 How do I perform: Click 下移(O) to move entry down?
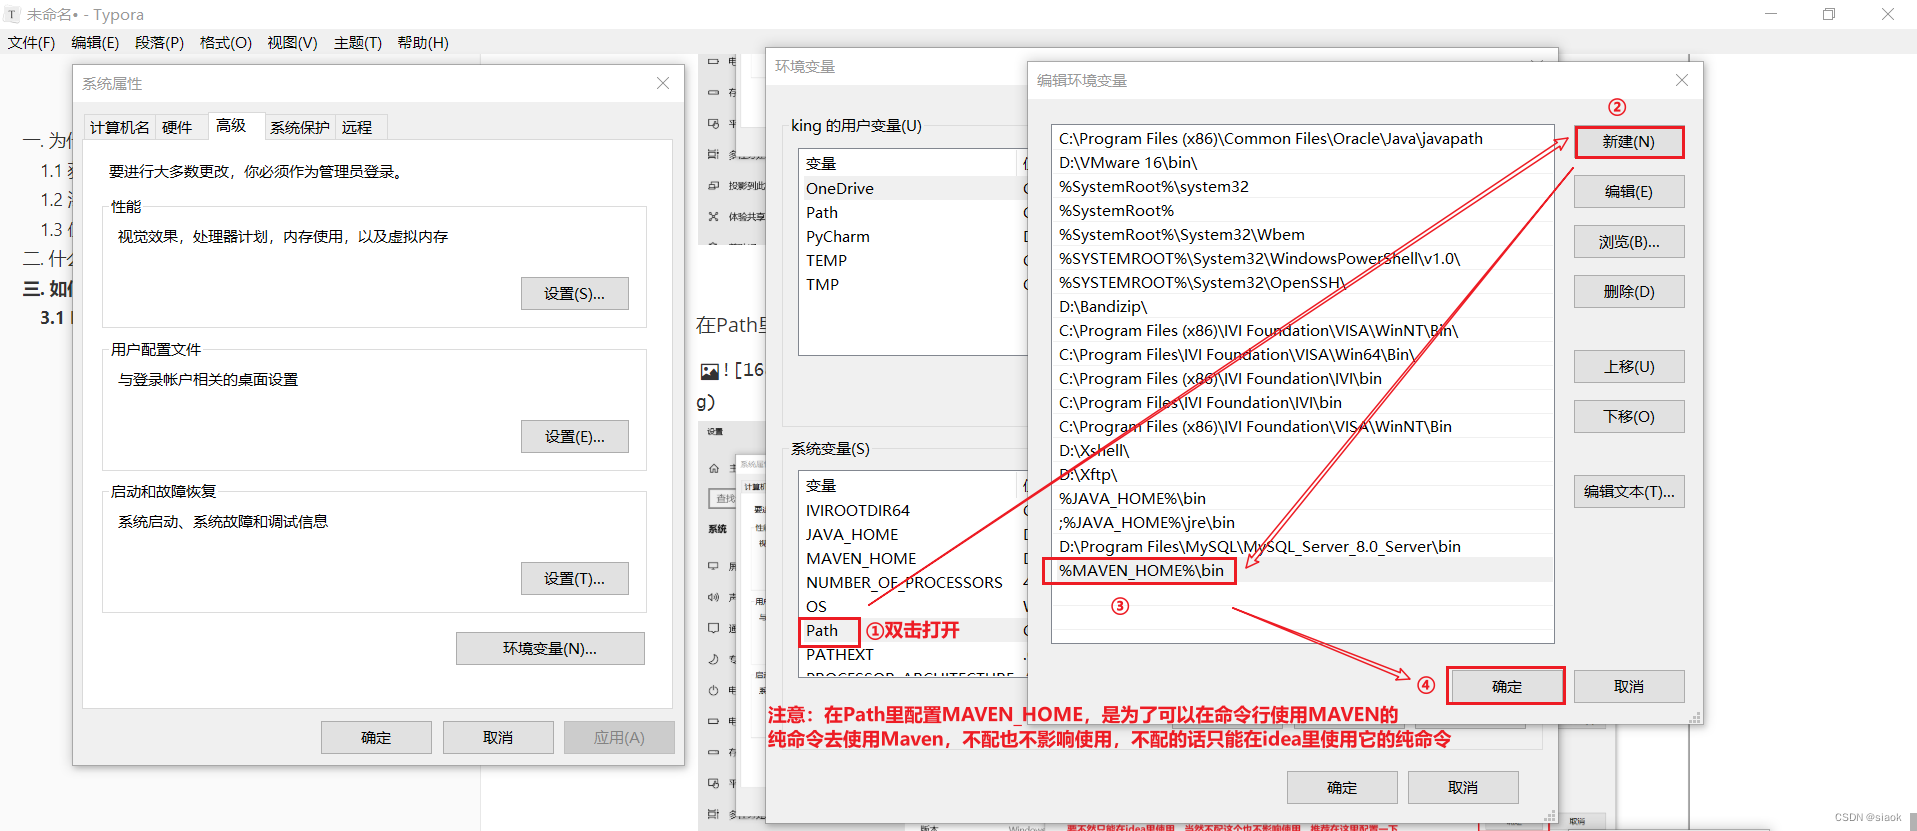click(x=1629, y=417)
